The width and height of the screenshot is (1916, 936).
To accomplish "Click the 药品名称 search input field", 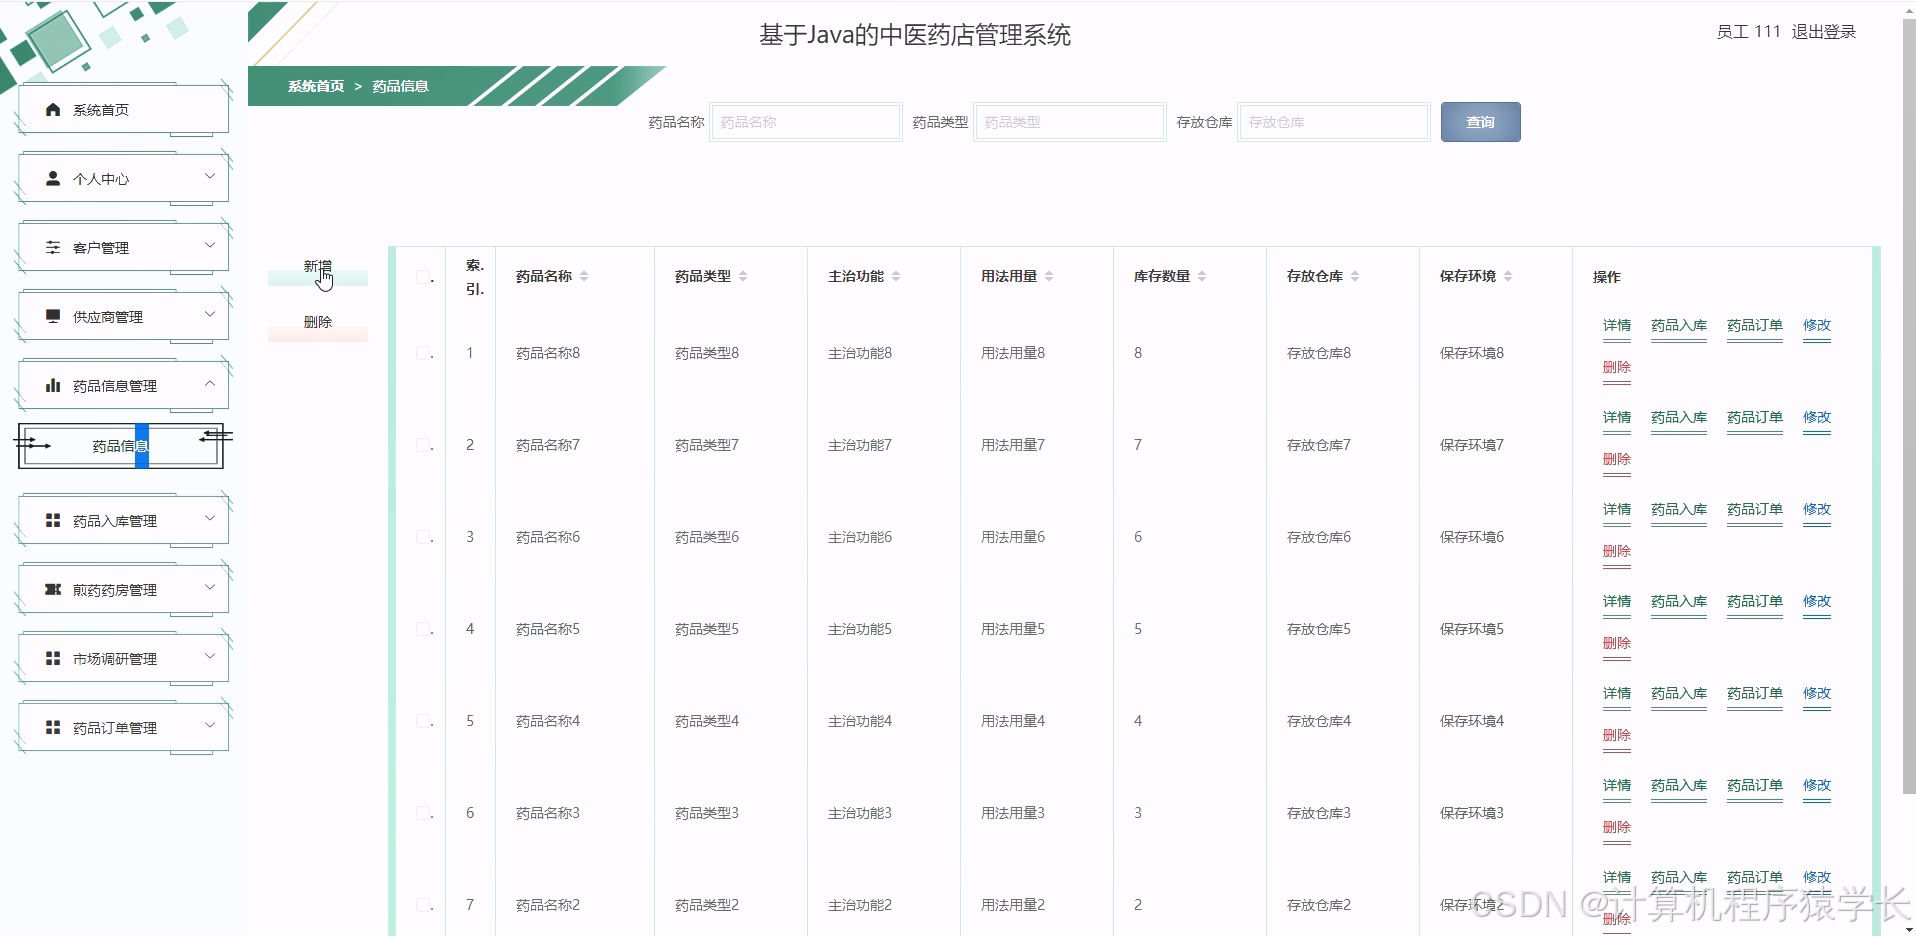I will pyautogui.click(x=805, y=121).
